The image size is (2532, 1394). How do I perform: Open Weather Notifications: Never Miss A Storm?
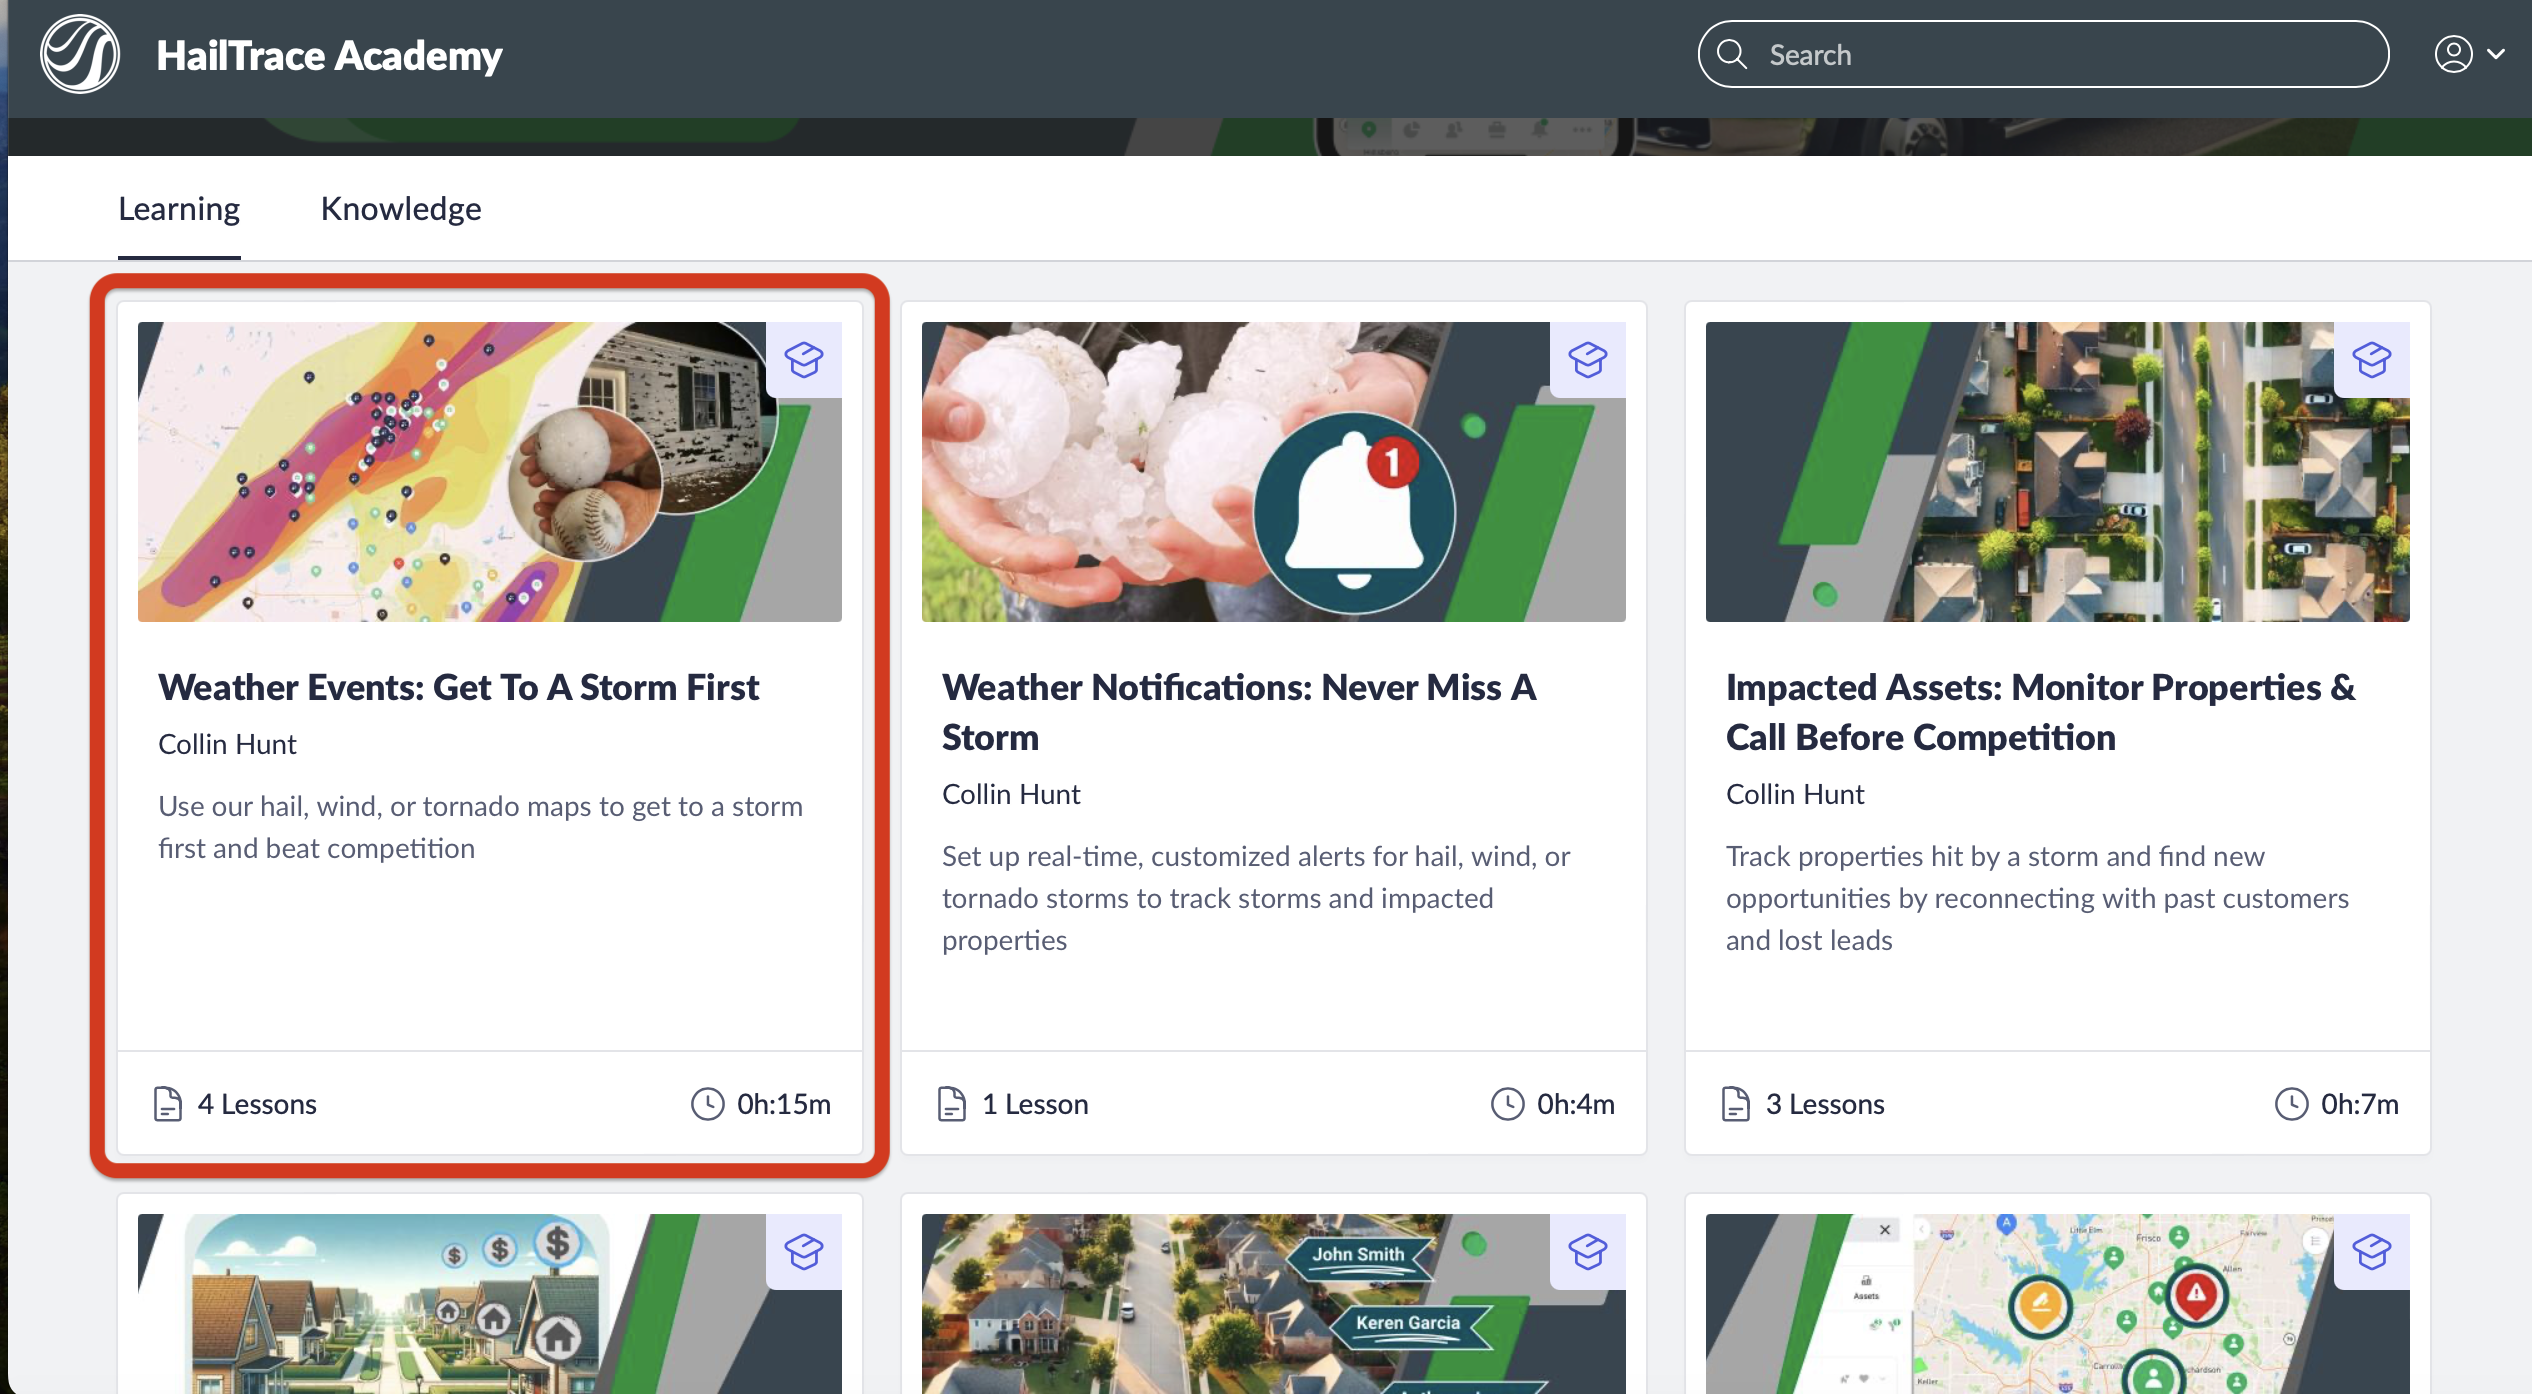pos(1239,712)
